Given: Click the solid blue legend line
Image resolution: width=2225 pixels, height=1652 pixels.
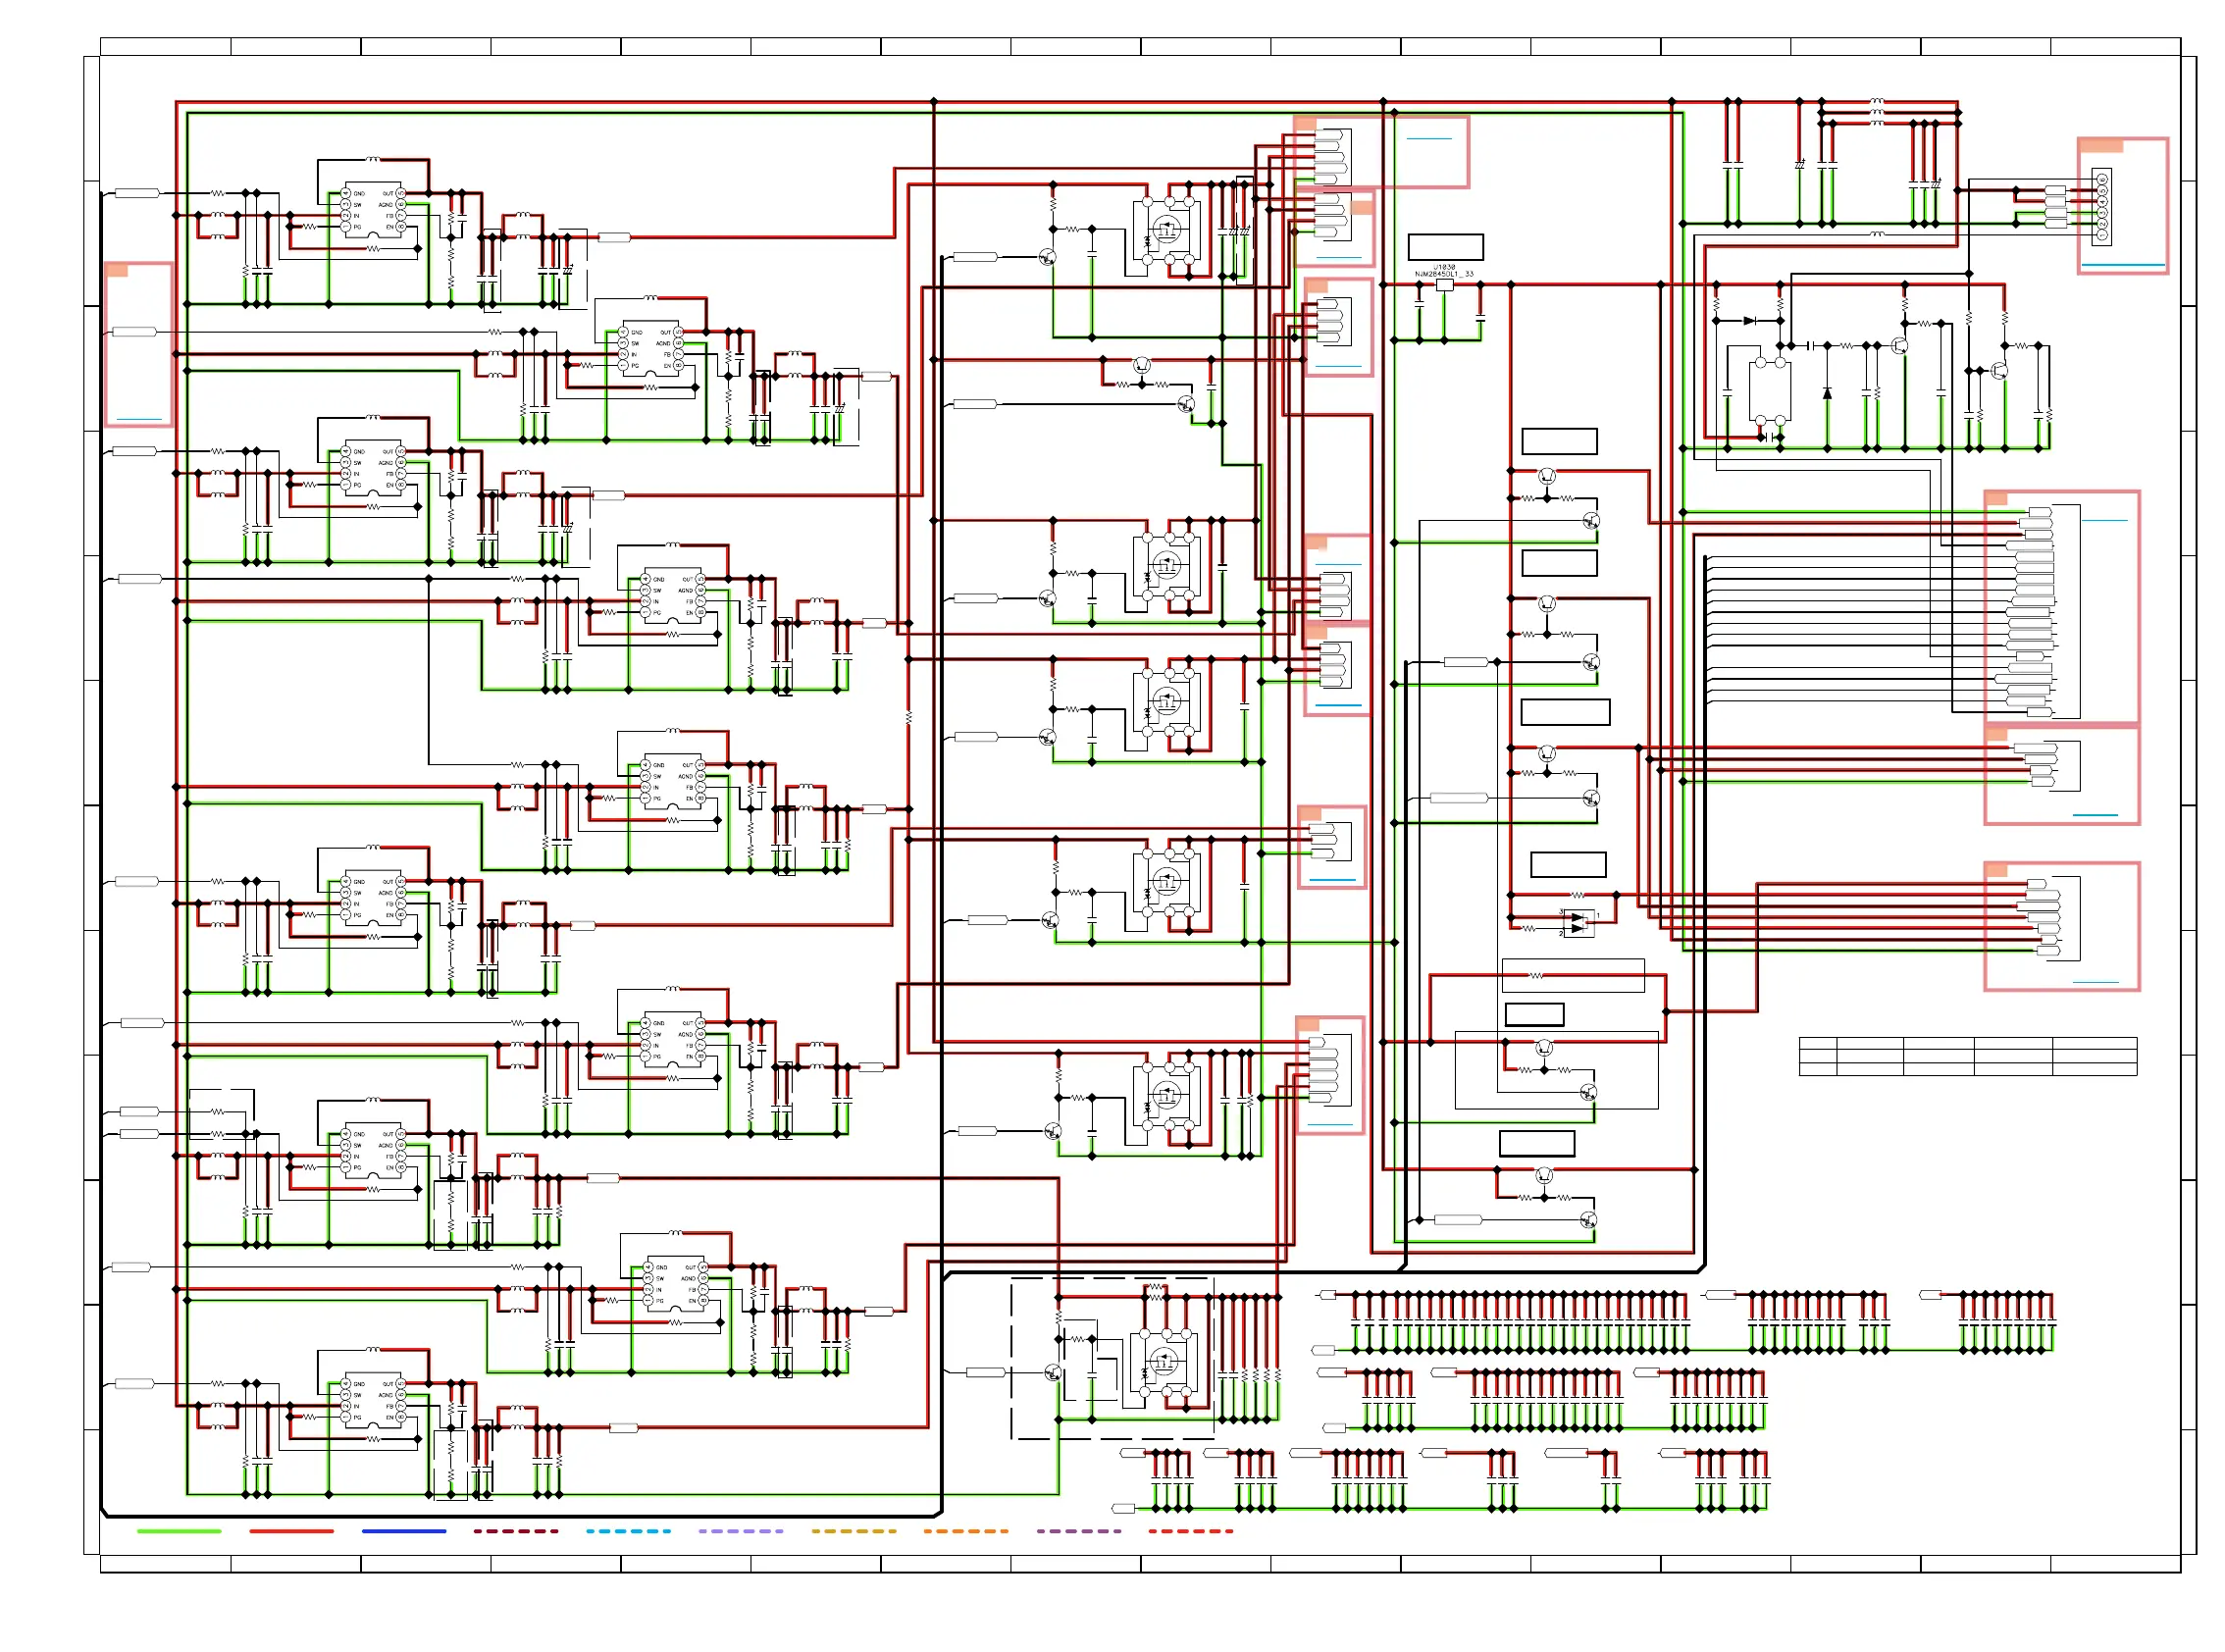Looking at the screenshot, I should coord(404,1531).
